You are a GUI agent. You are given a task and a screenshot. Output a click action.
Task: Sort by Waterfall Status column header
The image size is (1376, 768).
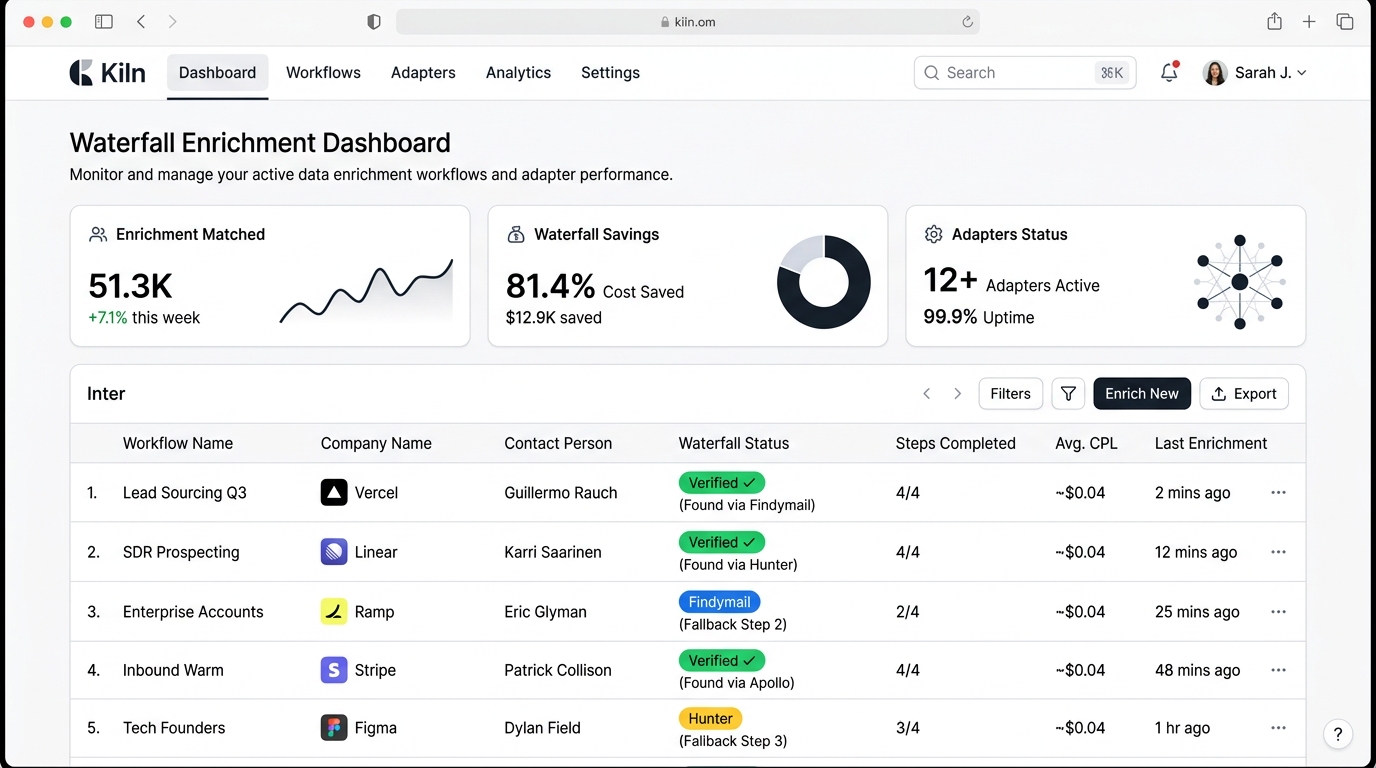pos(734,444)
